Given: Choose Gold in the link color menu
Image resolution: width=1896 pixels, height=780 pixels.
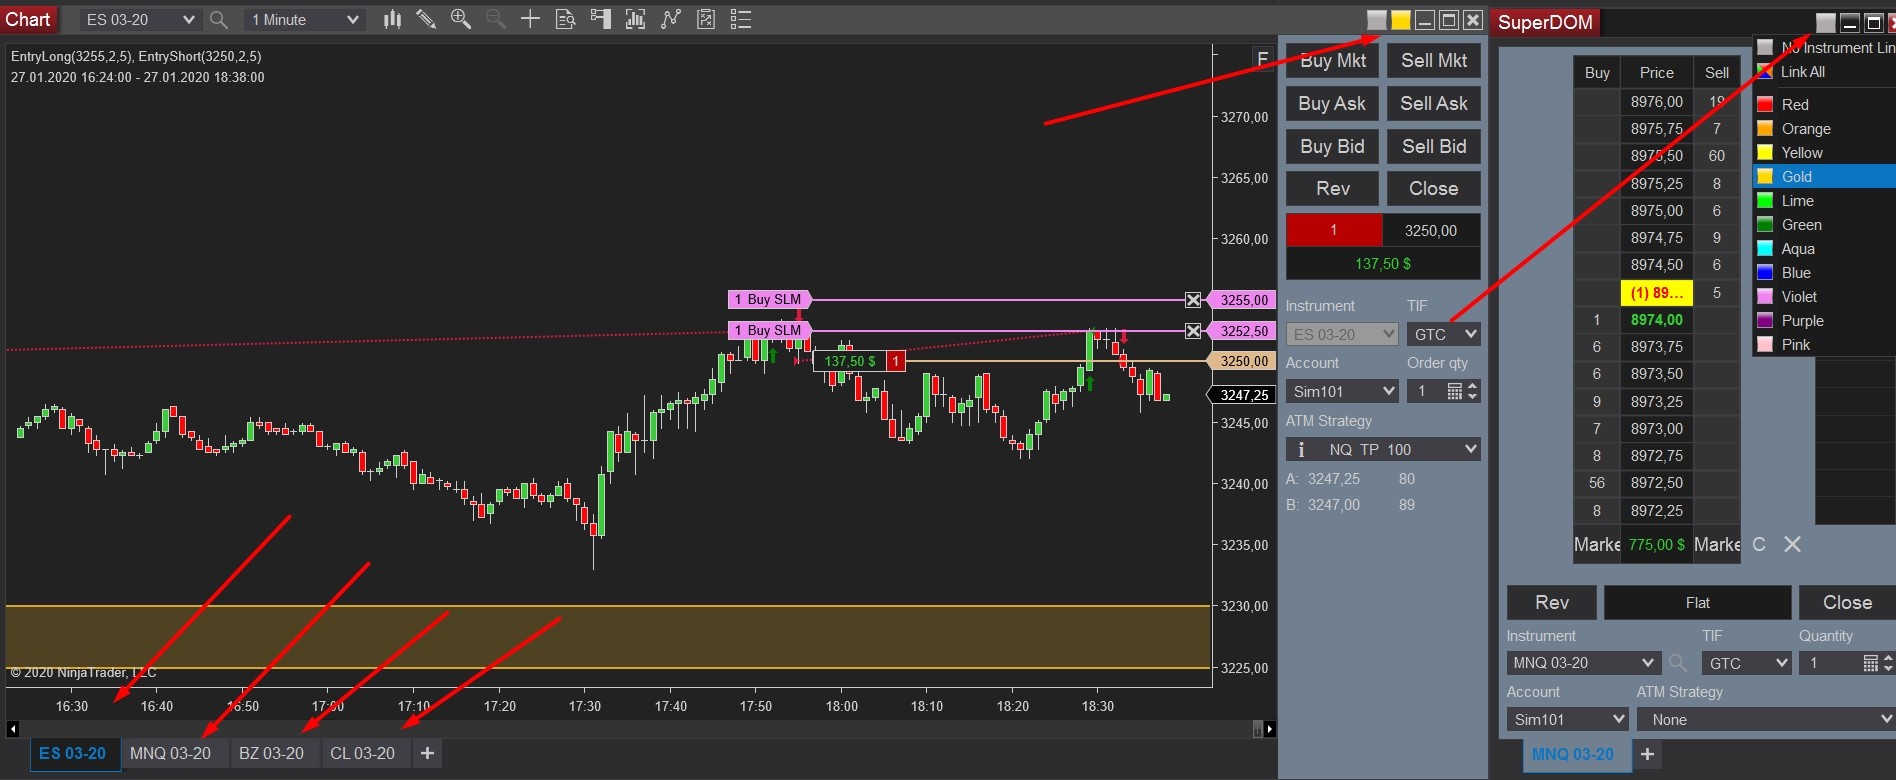Looking at the screenshot, I should coord(1825,177).
